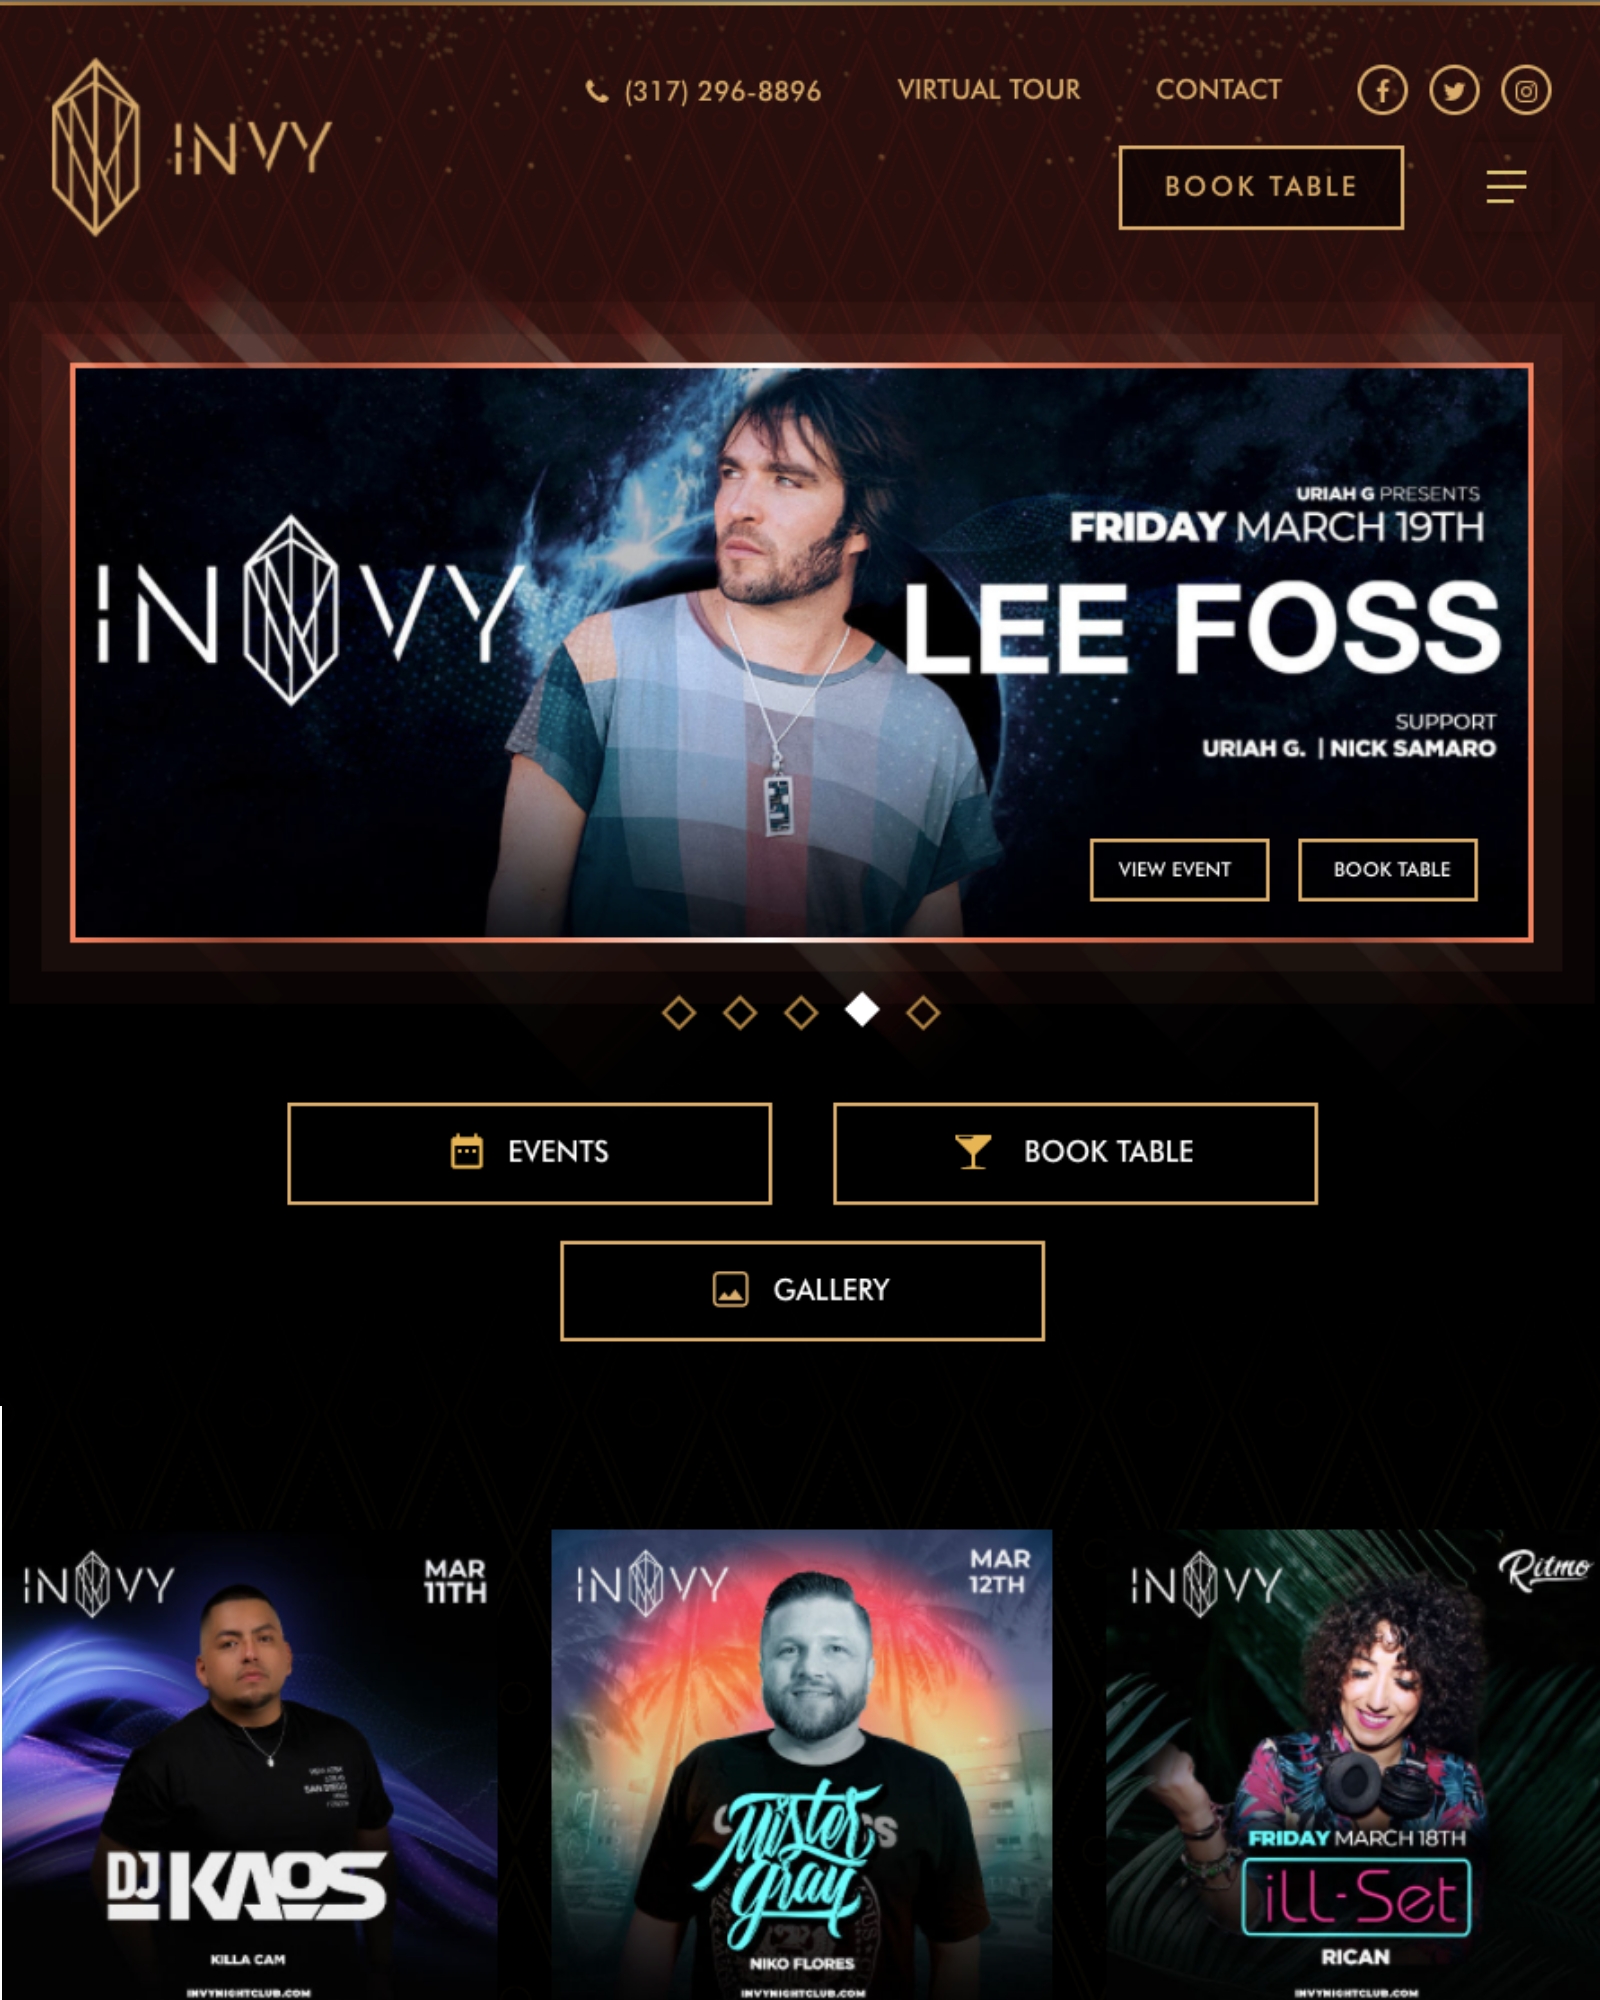Viewport: 1600px width, 2000px height.
Task: Click the calendar icon on Events
Action: click(467, 1151)
